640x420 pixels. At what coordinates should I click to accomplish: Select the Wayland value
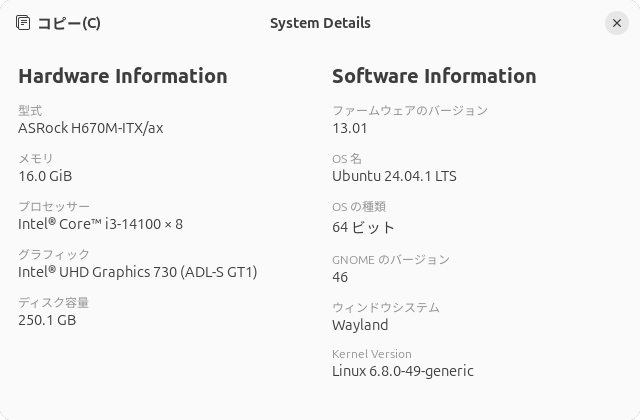360,325
